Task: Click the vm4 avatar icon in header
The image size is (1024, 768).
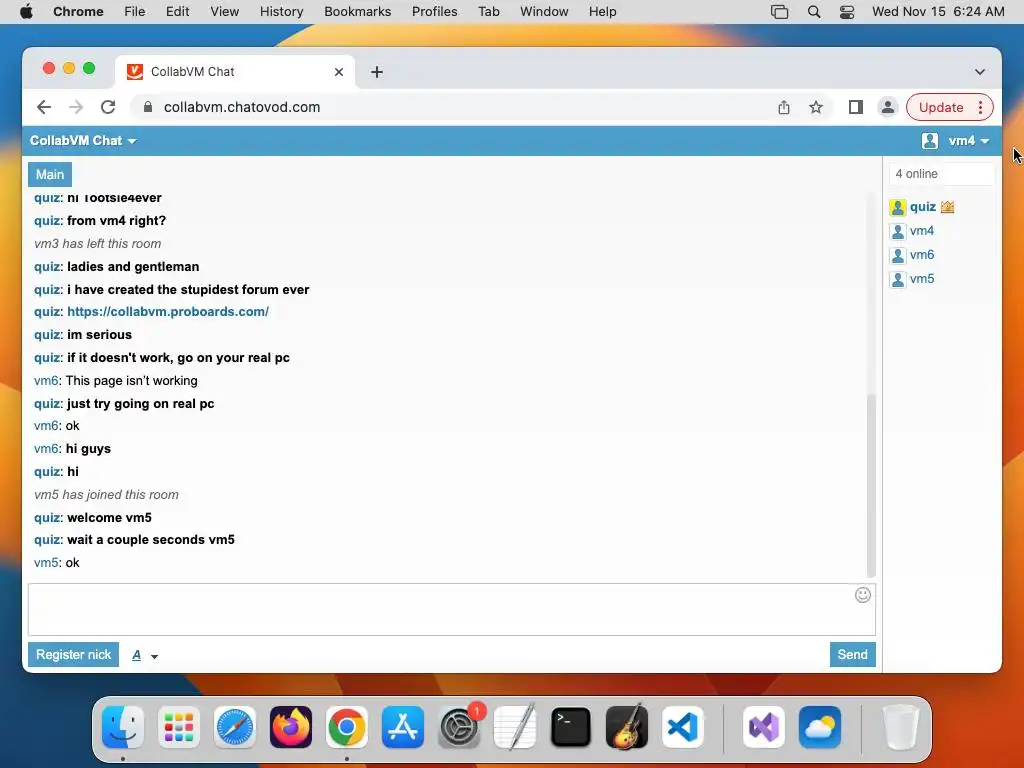Action: click(930, 140)
